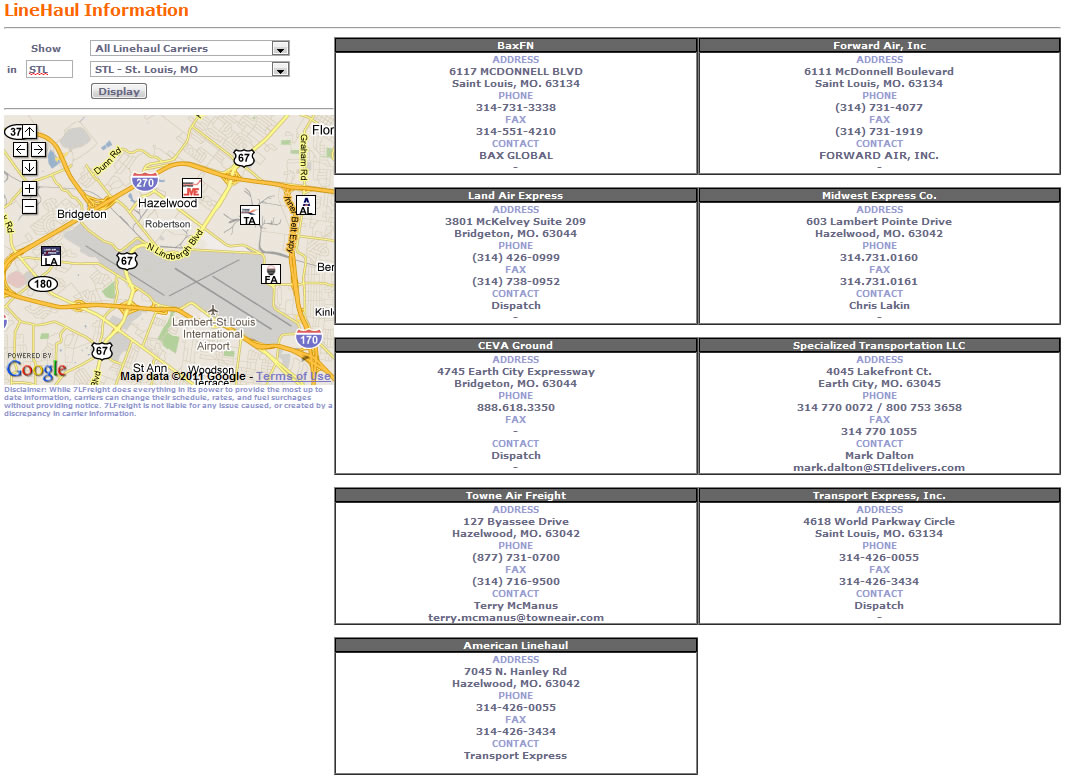Click the TA carrier marker on the map
Screen dimensions: 1067x784
pos(250,216)
